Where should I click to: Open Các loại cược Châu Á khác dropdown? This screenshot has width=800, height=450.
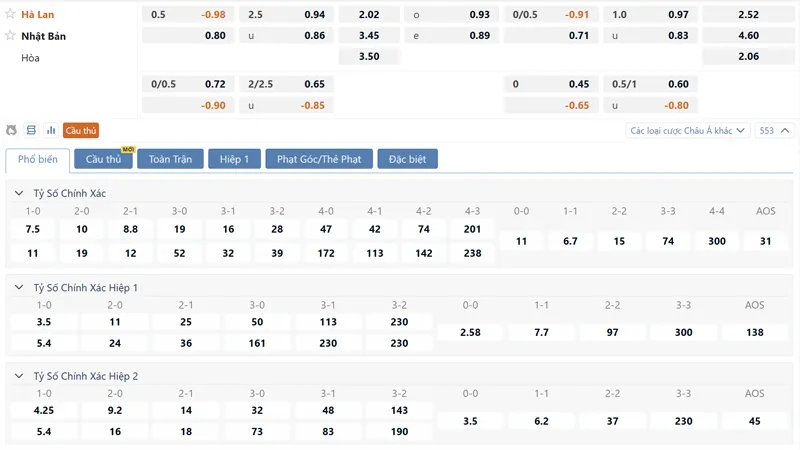coord(687,131)
